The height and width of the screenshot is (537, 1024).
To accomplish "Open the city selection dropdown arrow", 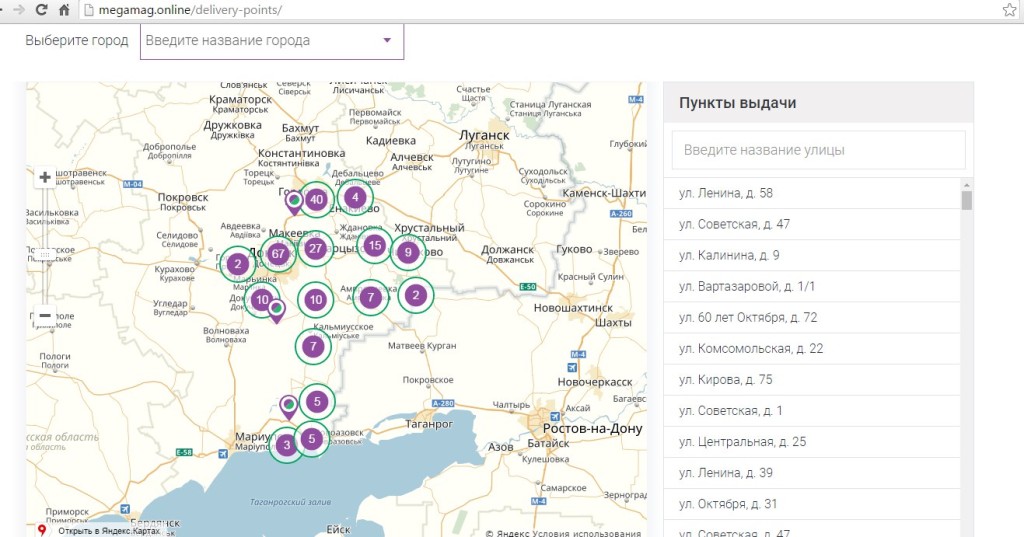I will [x=387, y=41].
